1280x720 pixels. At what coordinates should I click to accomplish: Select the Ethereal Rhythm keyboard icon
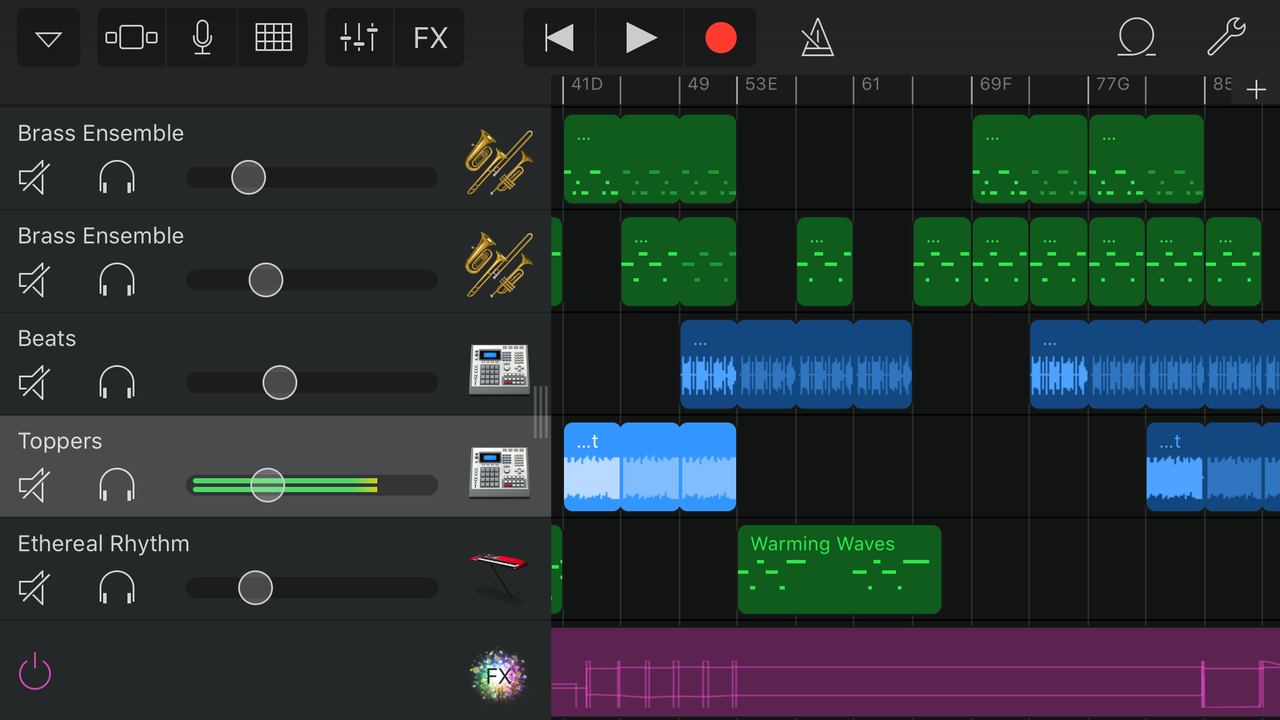point(498,575)
